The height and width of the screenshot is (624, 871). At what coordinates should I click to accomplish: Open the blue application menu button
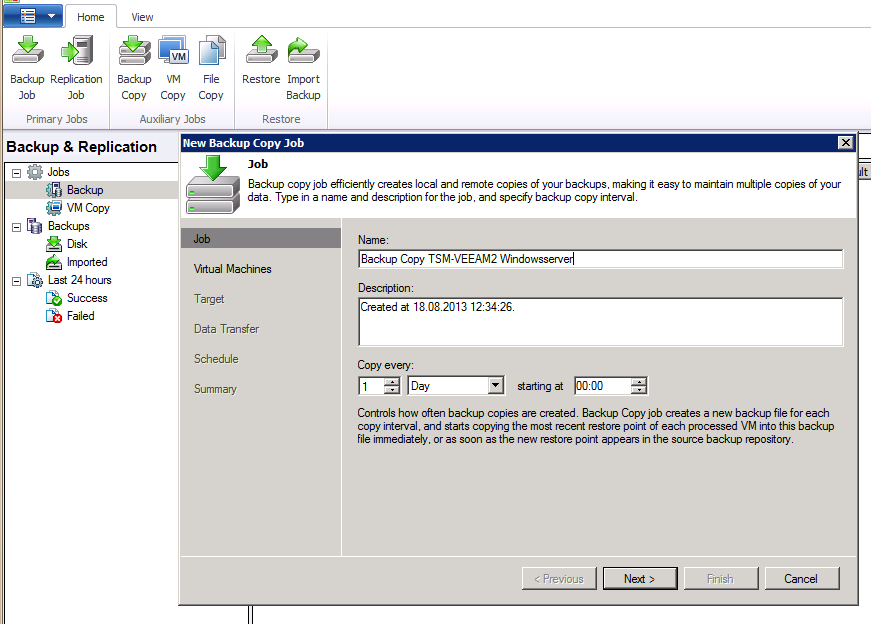pyautogui.click(x=33, y=16)
